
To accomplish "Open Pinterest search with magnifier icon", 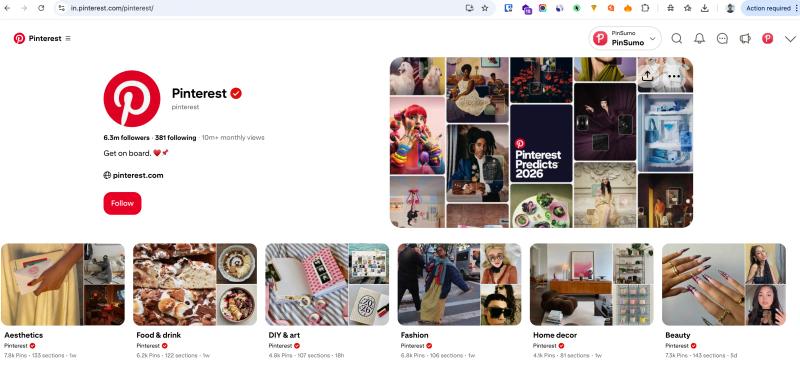I will coord(677,38).
